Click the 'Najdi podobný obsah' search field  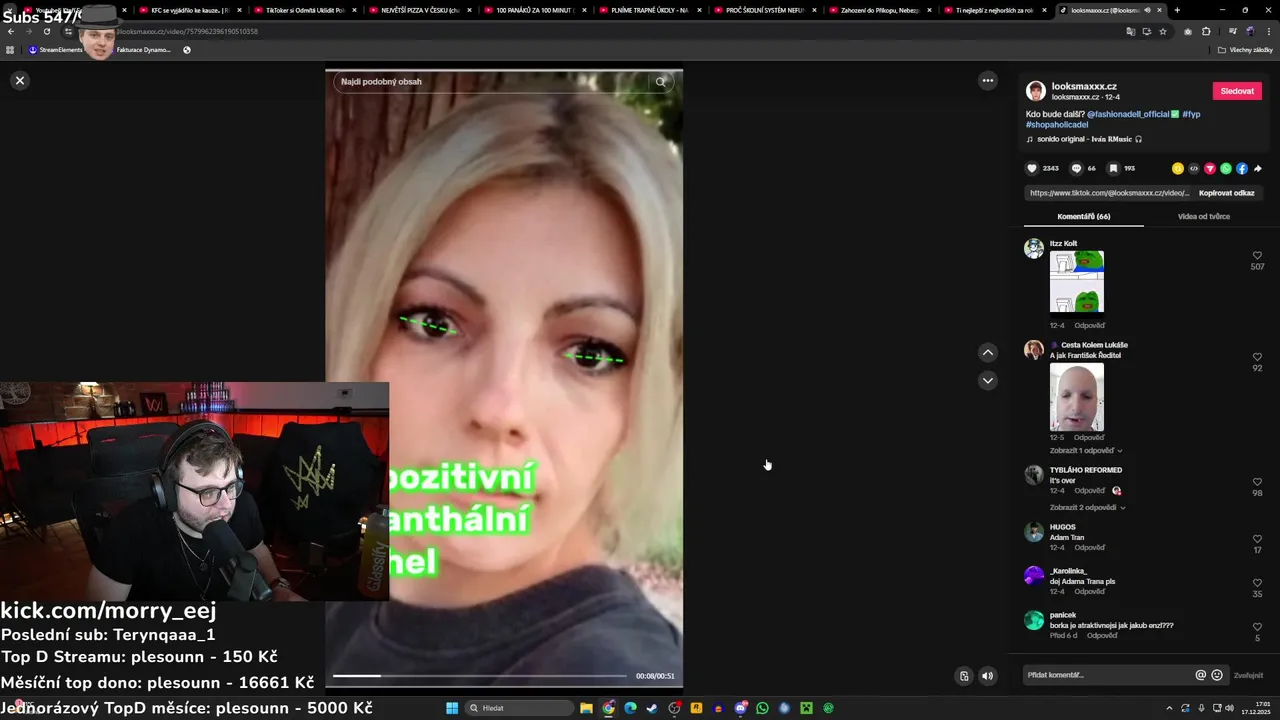point(490,82)
